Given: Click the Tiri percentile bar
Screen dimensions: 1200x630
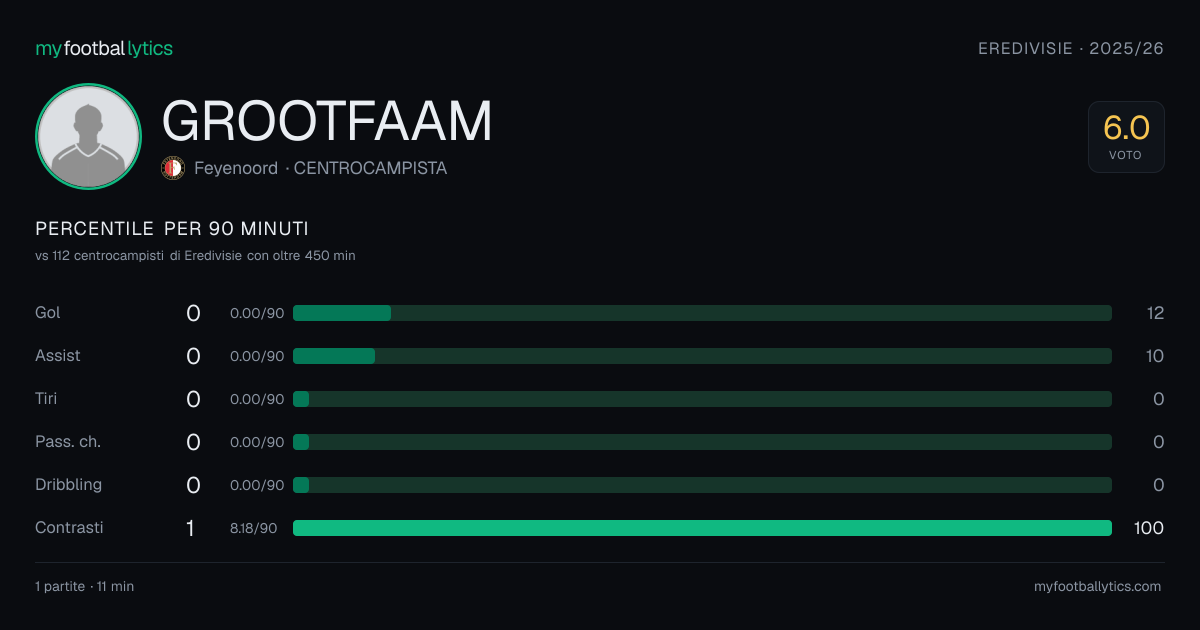Looking at the screenshot, I should pyautogui.click(x=702, y=399).
